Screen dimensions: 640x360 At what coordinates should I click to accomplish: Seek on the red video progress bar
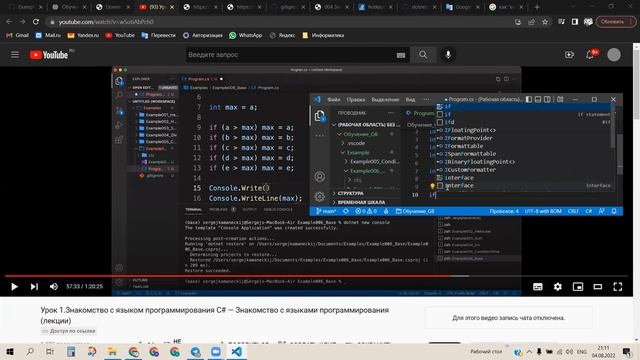tap(316, 276)
